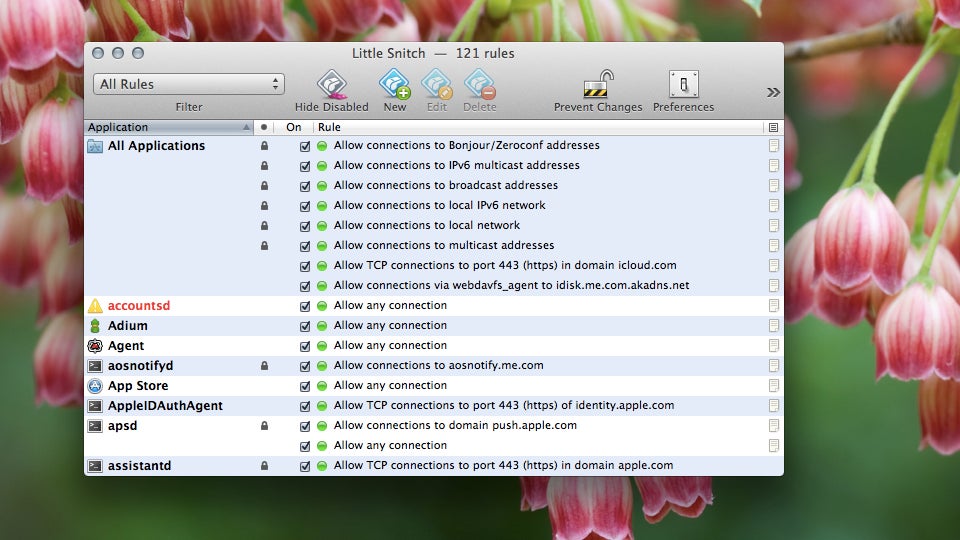The width and height of the screenshot is (960, 540).
Task: Open notes icon for Bonjour/Zeroconf rule
Action: 773,146
